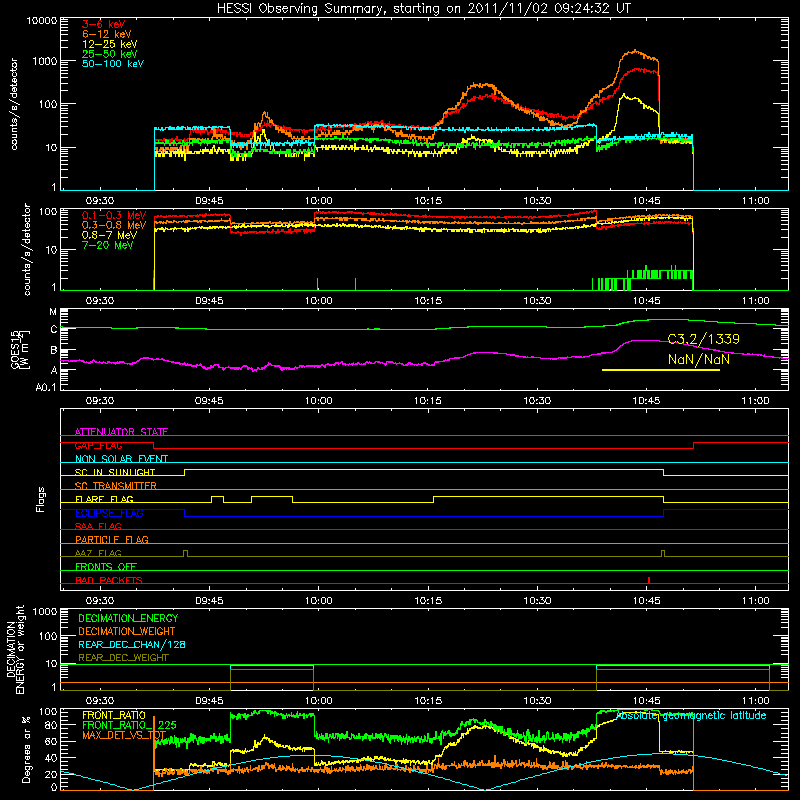The image size is (800, 800).
Task: Click the REAR_DEC_WEIGHT legend label
Action: 123,658
